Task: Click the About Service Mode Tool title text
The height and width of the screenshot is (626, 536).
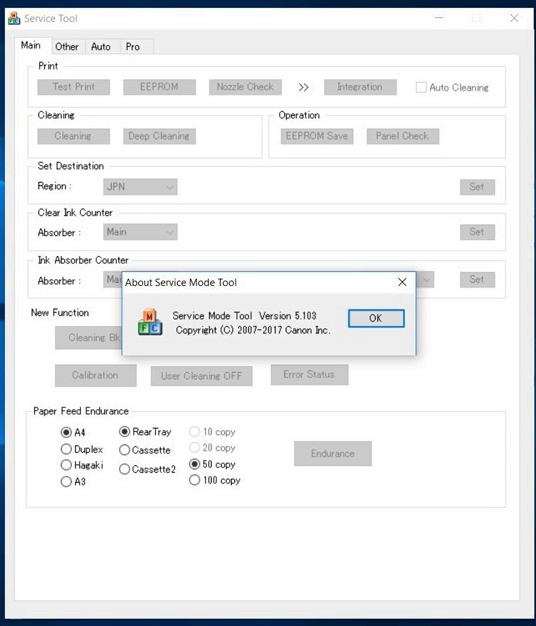Action: click(181, 282)
